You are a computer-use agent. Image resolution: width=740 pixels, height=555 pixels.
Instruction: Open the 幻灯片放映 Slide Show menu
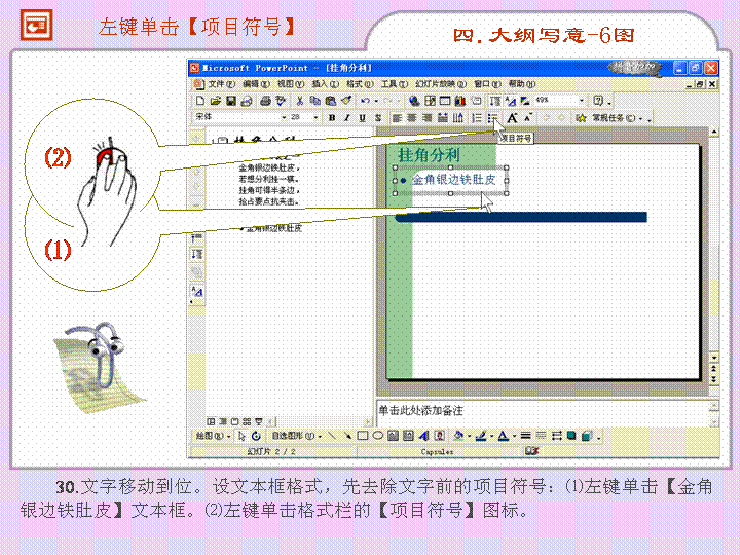(x=441, y=84)
